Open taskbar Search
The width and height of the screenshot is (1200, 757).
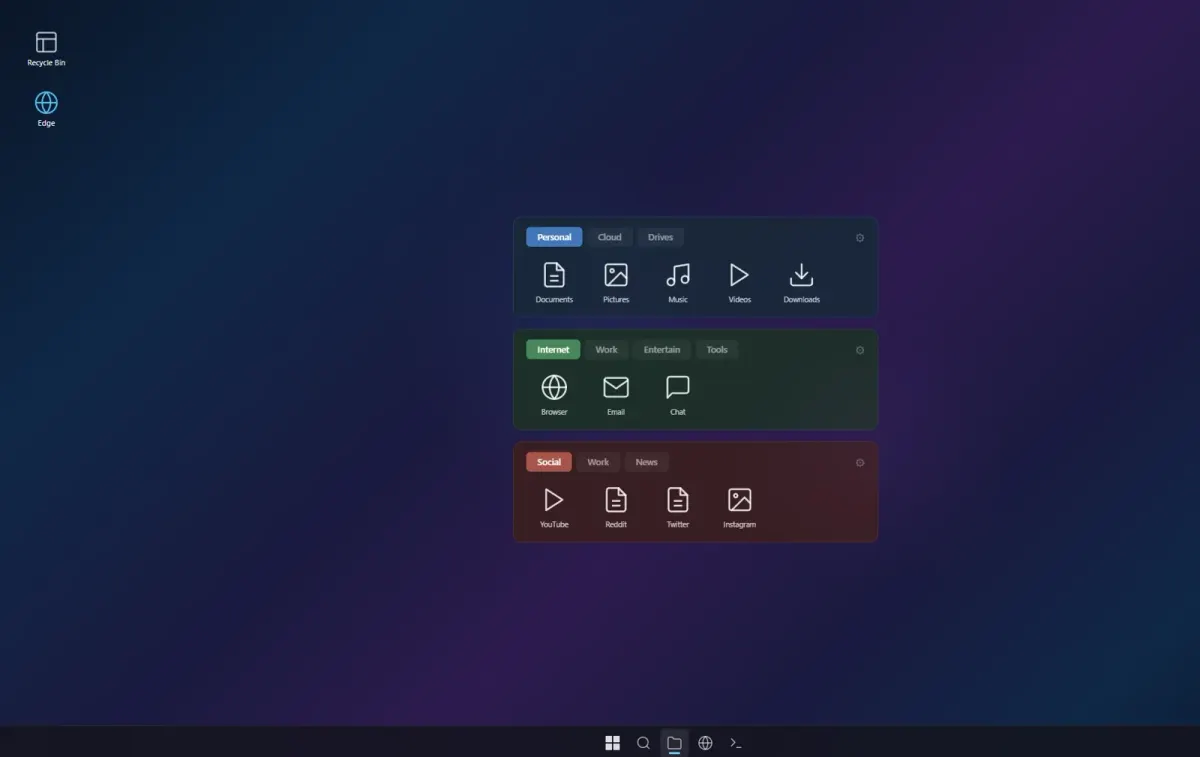pyautogui.click(x=643, y=742)
